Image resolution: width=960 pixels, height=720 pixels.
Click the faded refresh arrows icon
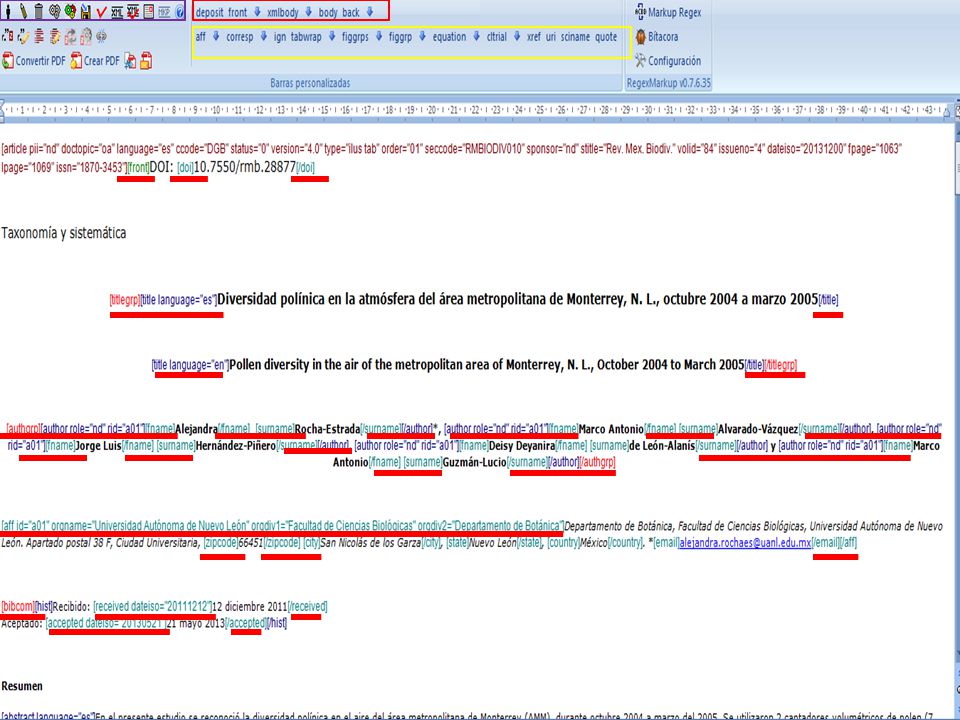click(70, 37)
